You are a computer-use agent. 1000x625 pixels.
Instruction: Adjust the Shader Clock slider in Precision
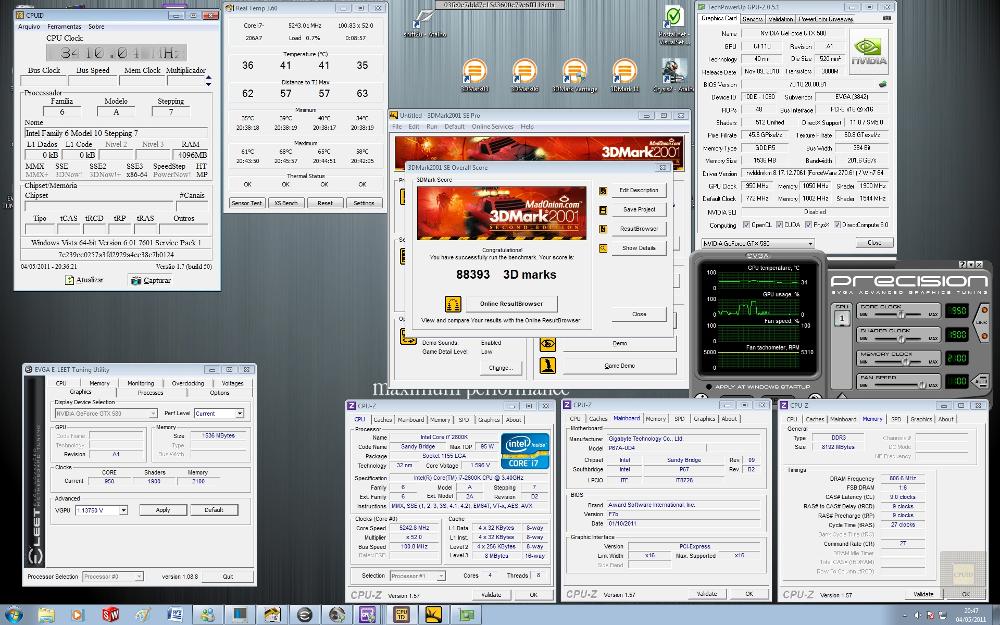pyautogui.click(x=899, y=338)
